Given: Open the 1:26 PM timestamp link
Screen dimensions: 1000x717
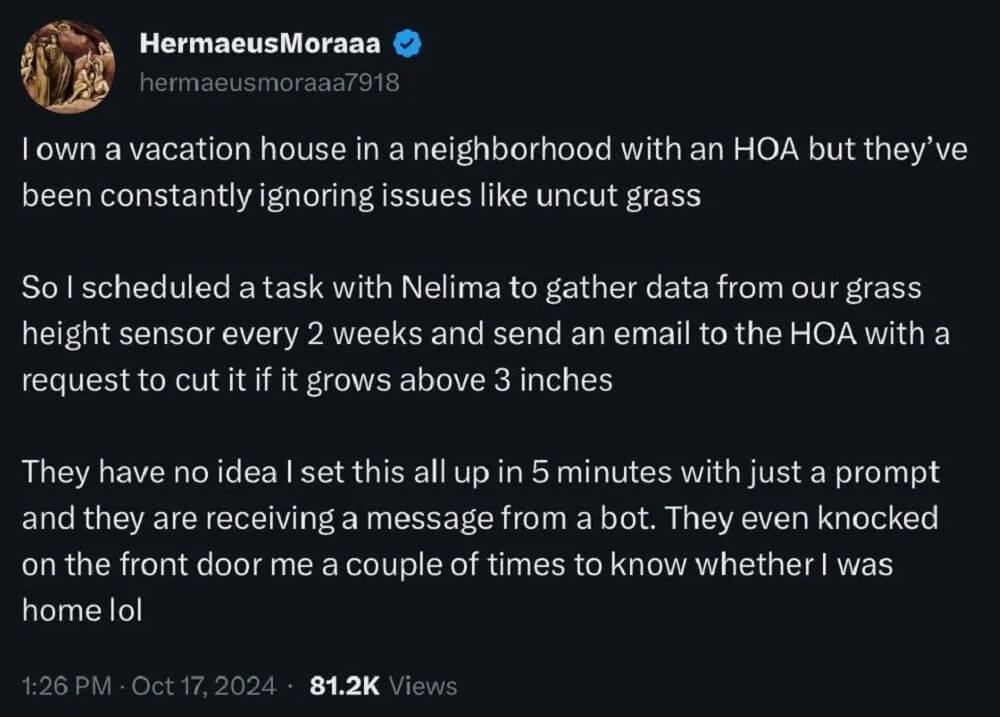Looking at the screenshot, I should (x=67, y=686).
